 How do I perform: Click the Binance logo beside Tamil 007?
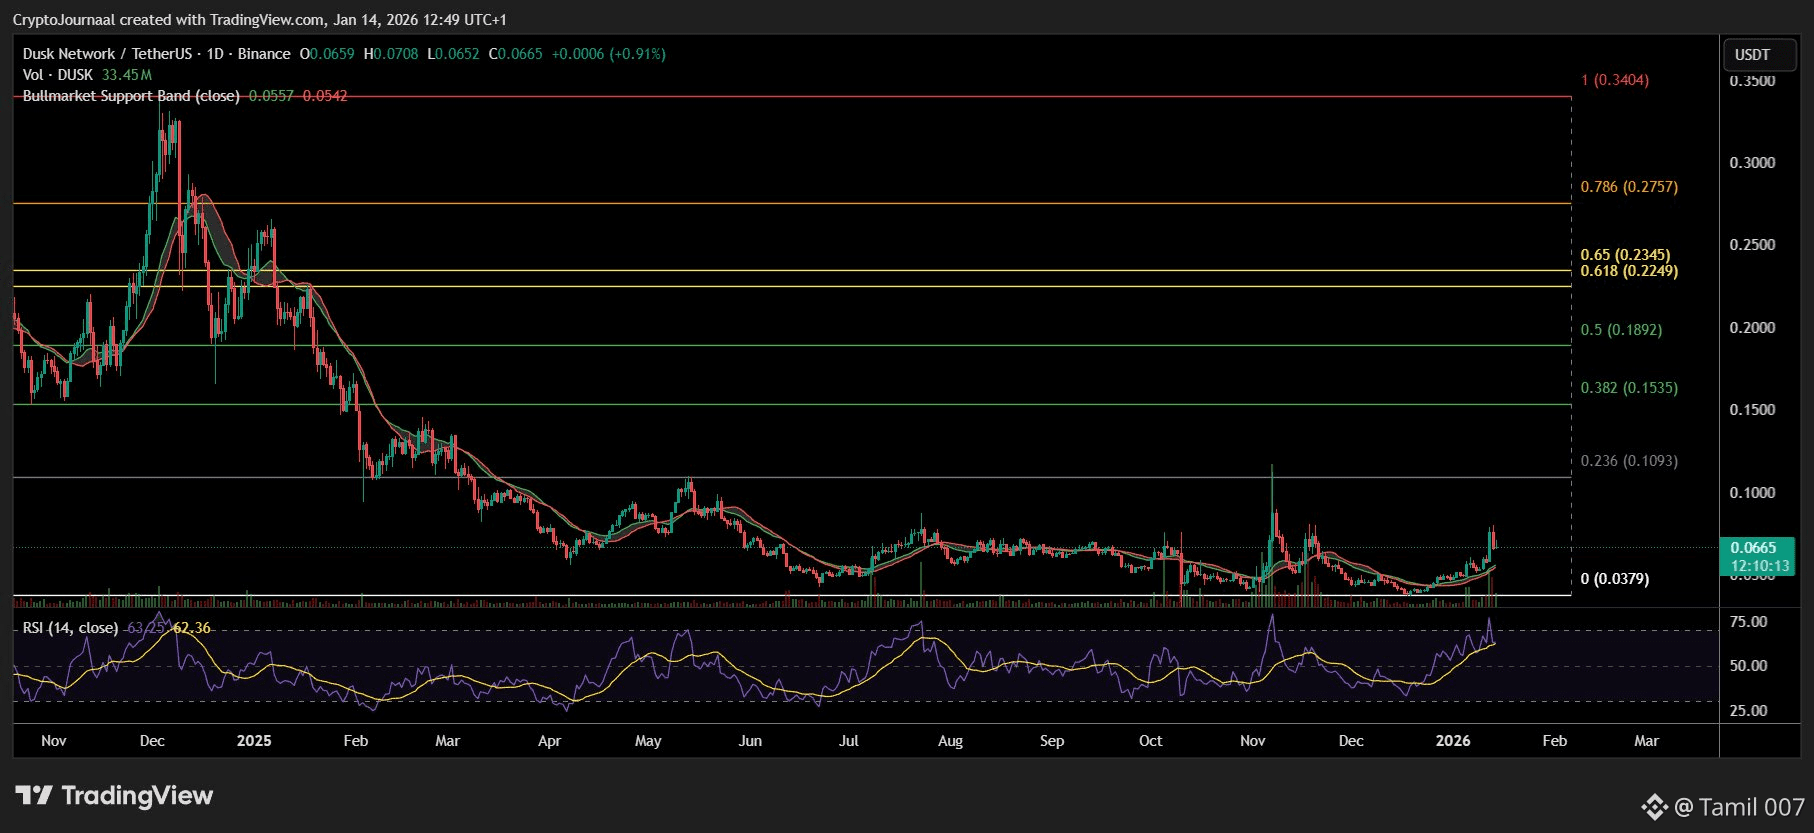(1654, 807)
